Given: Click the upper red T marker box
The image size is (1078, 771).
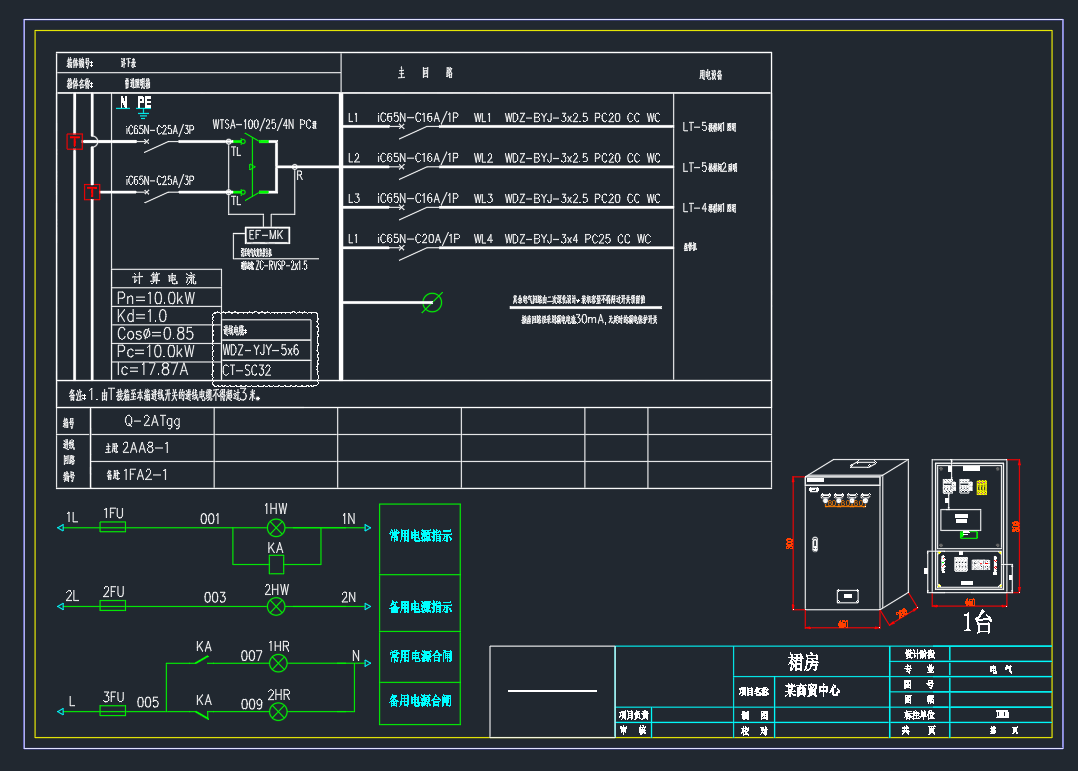Looking at the screenshot, I should pos(74,141).
